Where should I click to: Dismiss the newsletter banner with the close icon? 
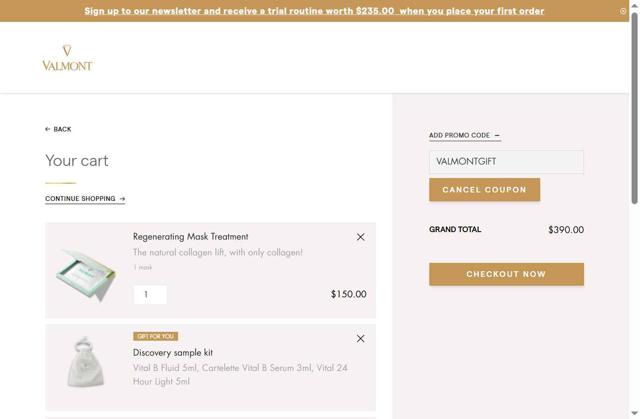[623, 11]
